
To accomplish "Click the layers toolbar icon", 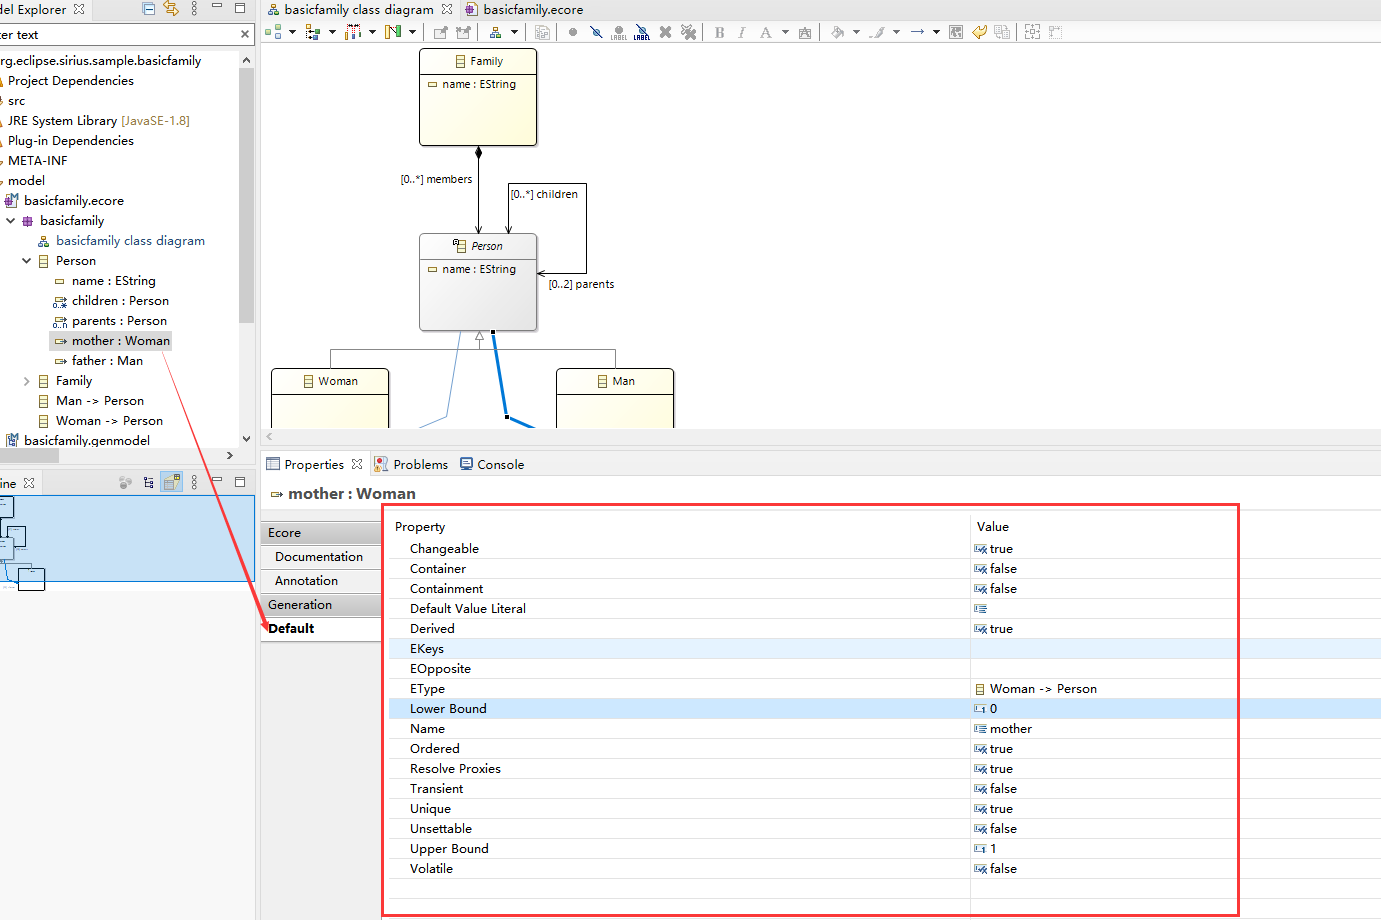I will coord(393,32).
